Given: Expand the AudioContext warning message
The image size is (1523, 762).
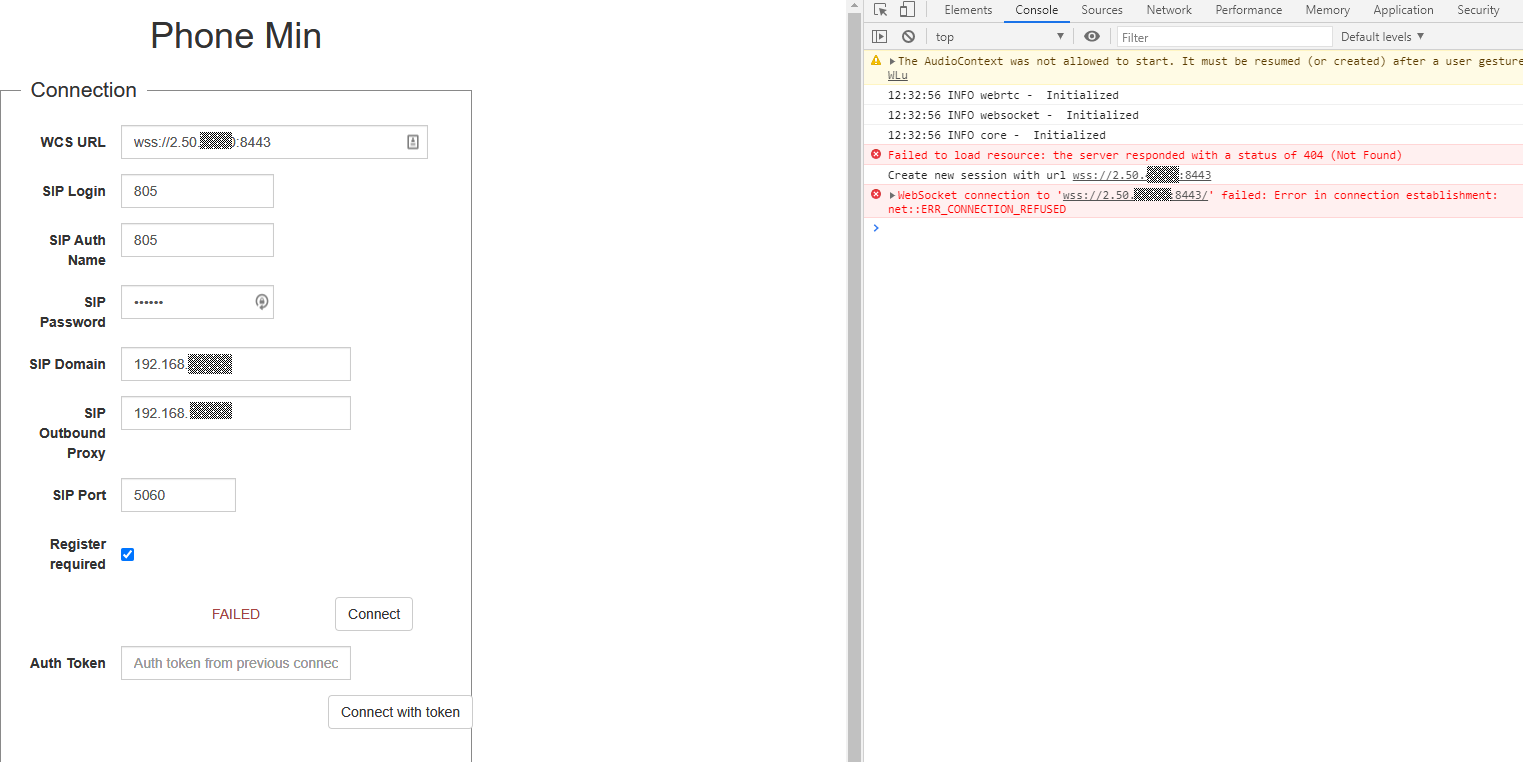Looking at the screenshot, I should click(x=892, y=61).
